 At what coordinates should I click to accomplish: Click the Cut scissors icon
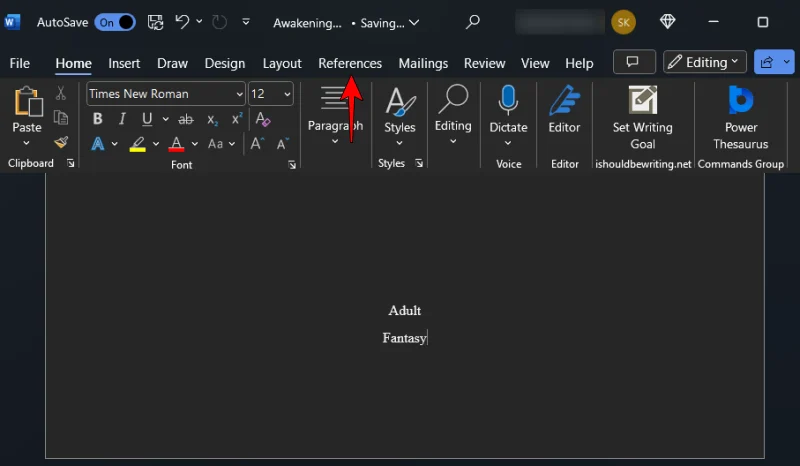(x=61, y=93)
